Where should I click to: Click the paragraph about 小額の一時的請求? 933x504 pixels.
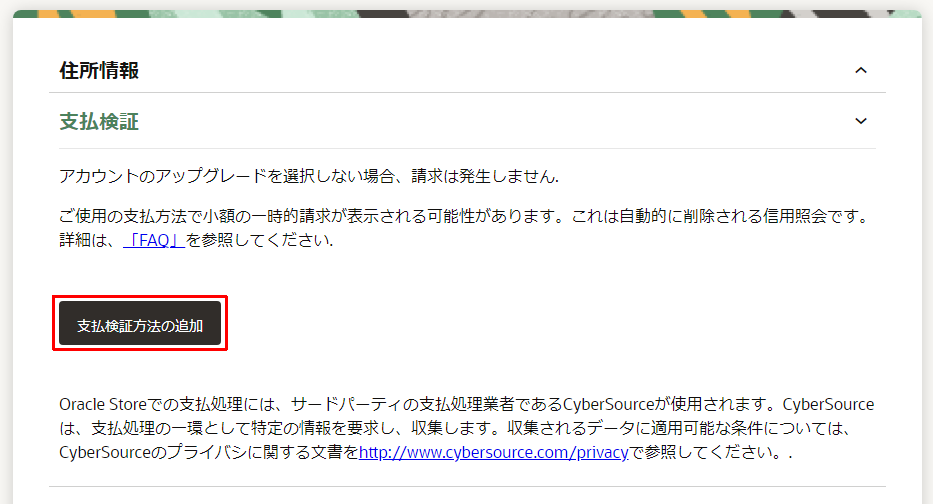465,228
